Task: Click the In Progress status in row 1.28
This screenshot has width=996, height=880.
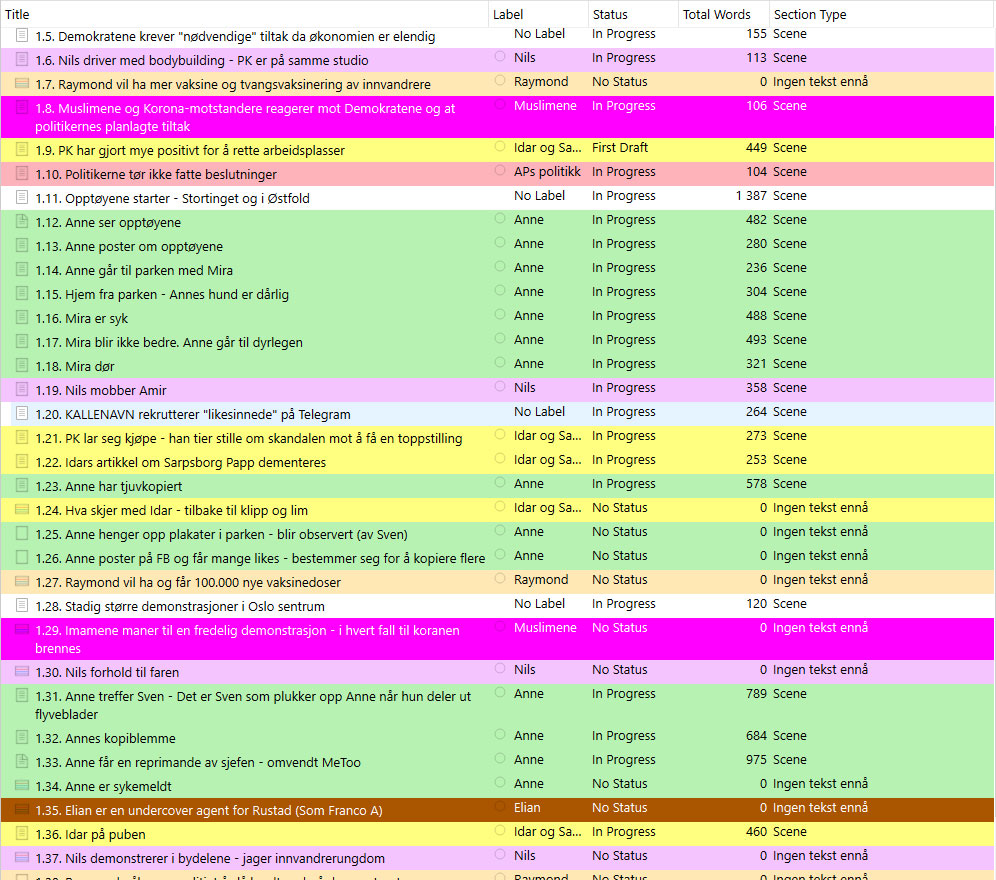Action: 624,604
